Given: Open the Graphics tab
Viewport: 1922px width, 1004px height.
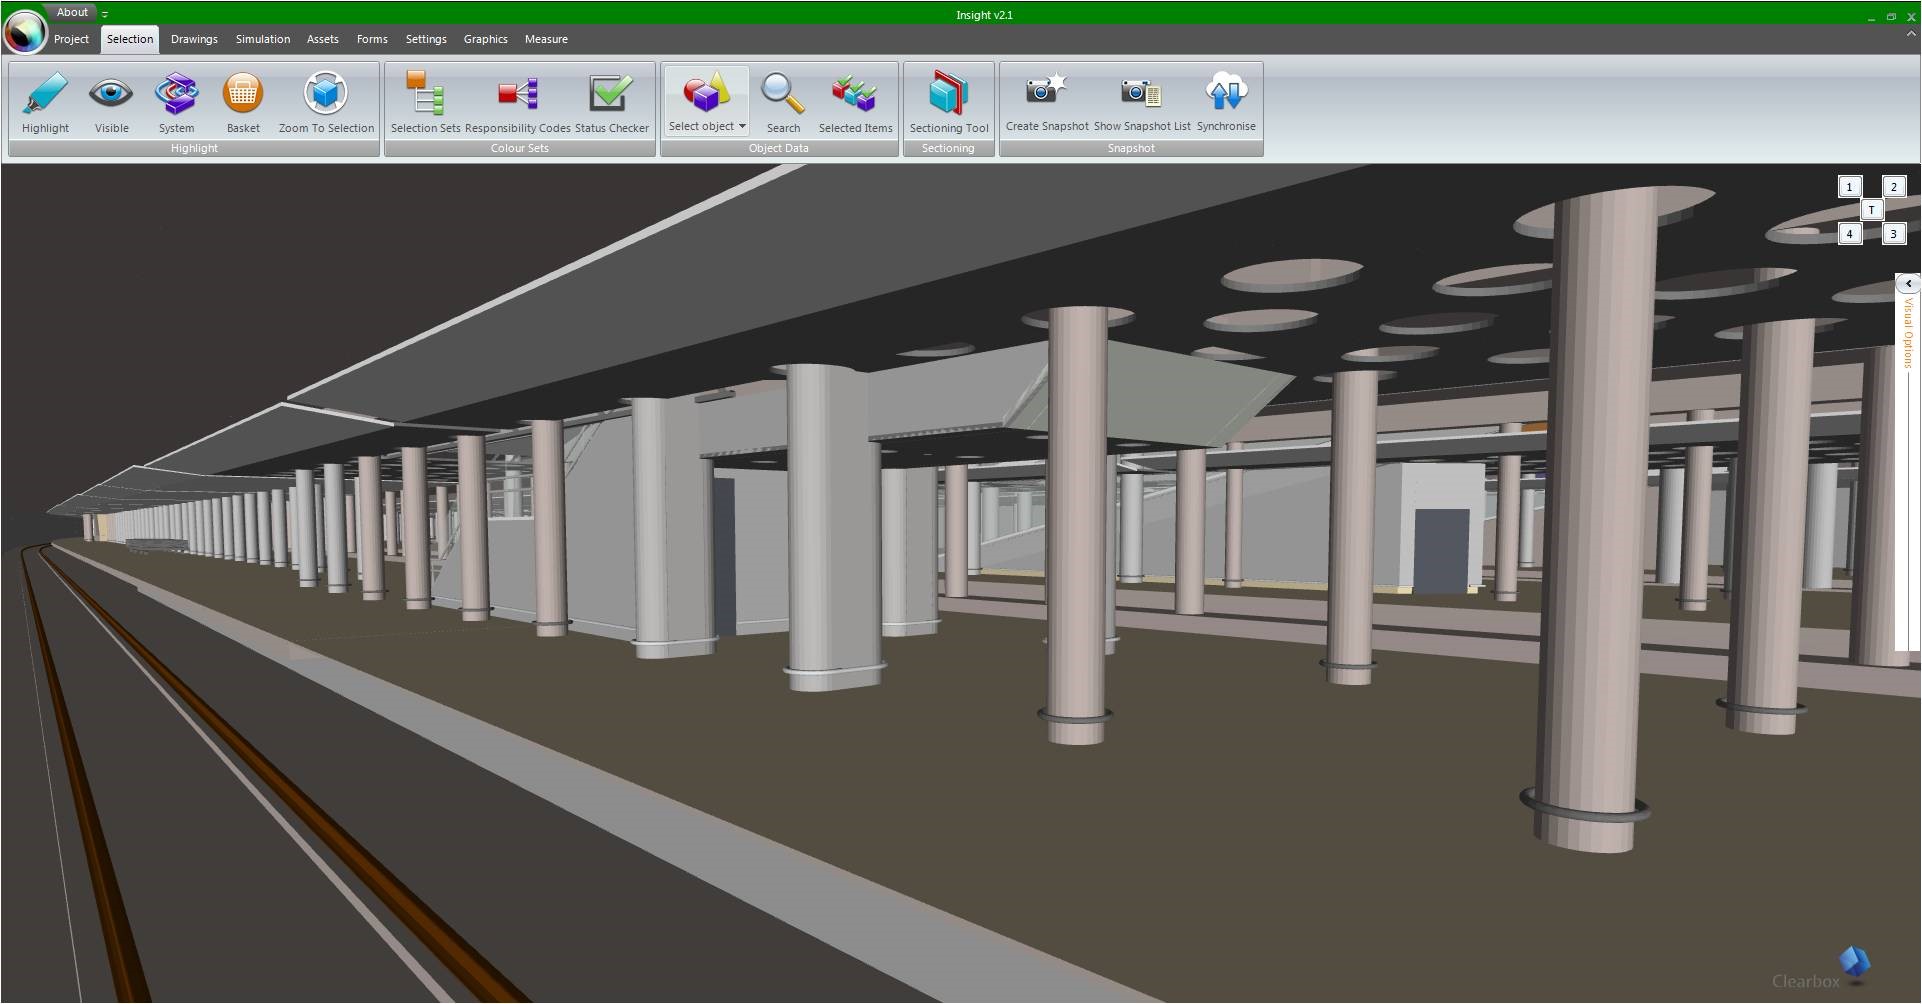Looking at the screenshot, I should click(x=485, y=39).
